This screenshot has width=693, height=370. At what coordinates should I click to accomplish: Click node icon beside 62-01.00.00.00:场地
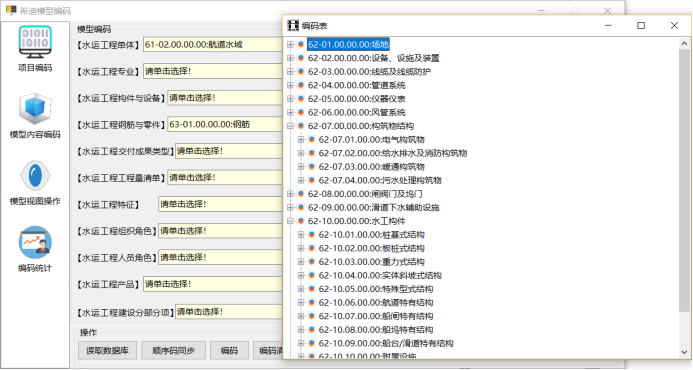pyautogui.click(x=301, y=44)
